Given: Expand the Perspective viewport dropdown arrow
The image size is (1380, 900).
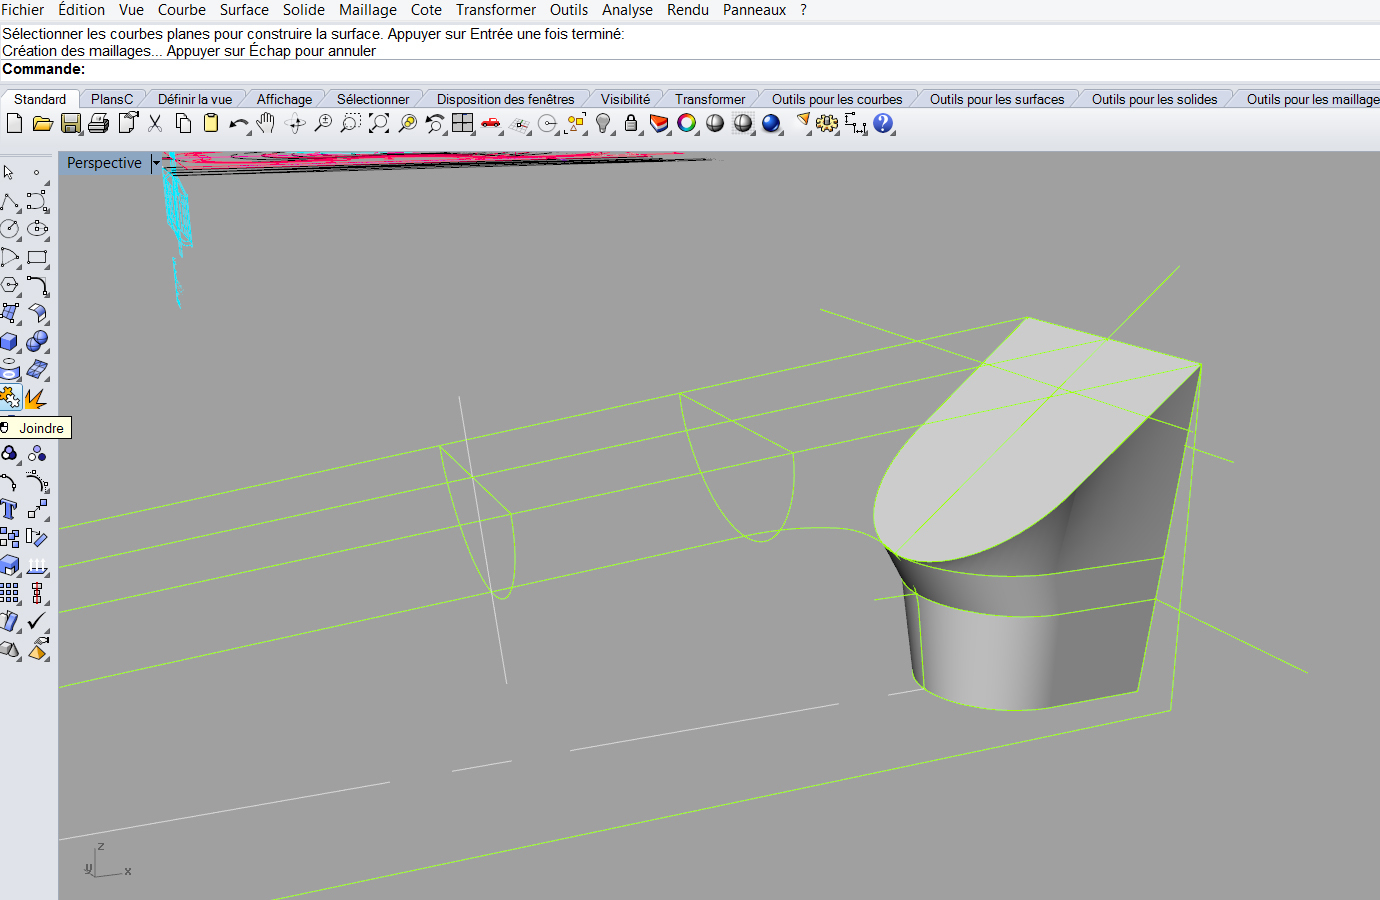Looking at the screenshot, I should [x=156, y=163].
